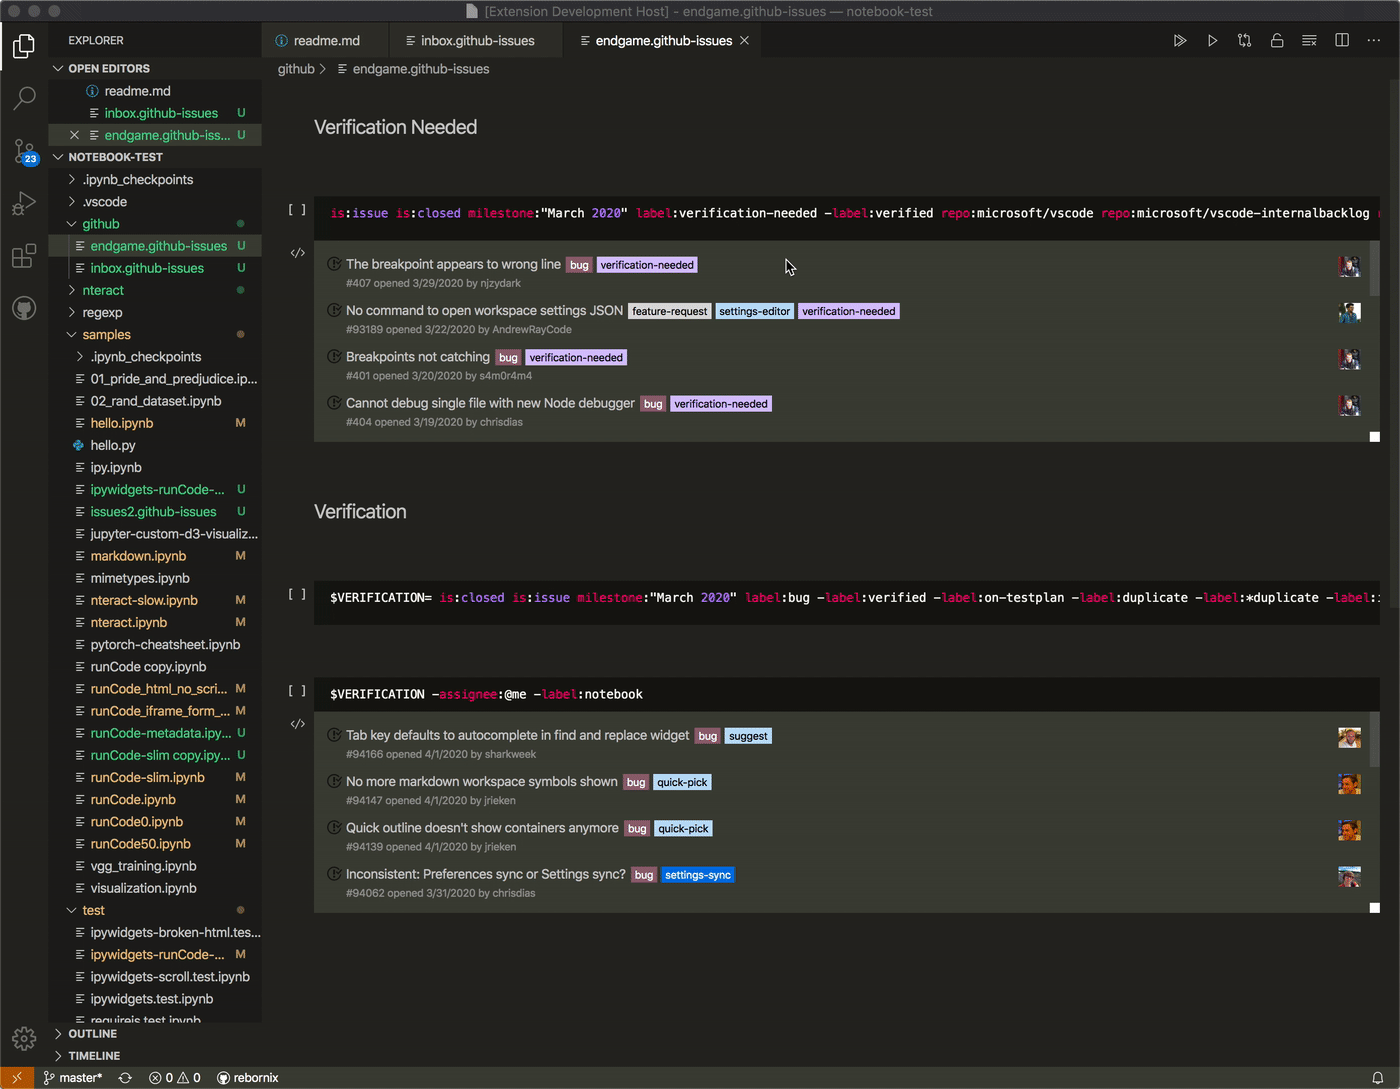Close endgame.github-iss... in Open Editors
1400x1089 pixels.
click(x=74, y=135)
